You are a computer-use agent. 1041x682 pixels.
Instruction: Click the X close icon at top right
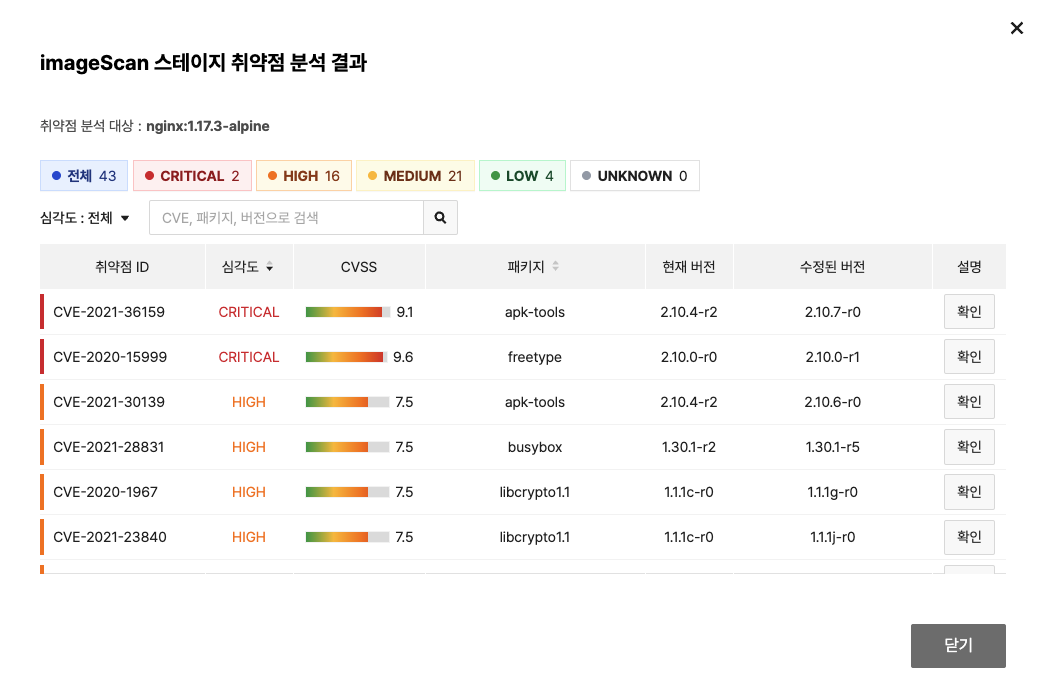tap(1017, 28)
